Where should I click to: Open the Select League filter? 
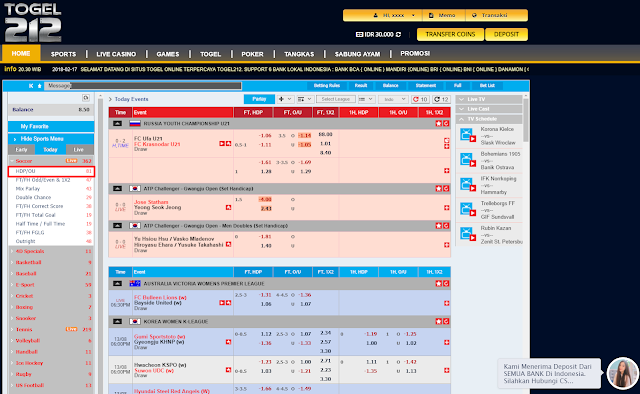[x=336, y=99]
